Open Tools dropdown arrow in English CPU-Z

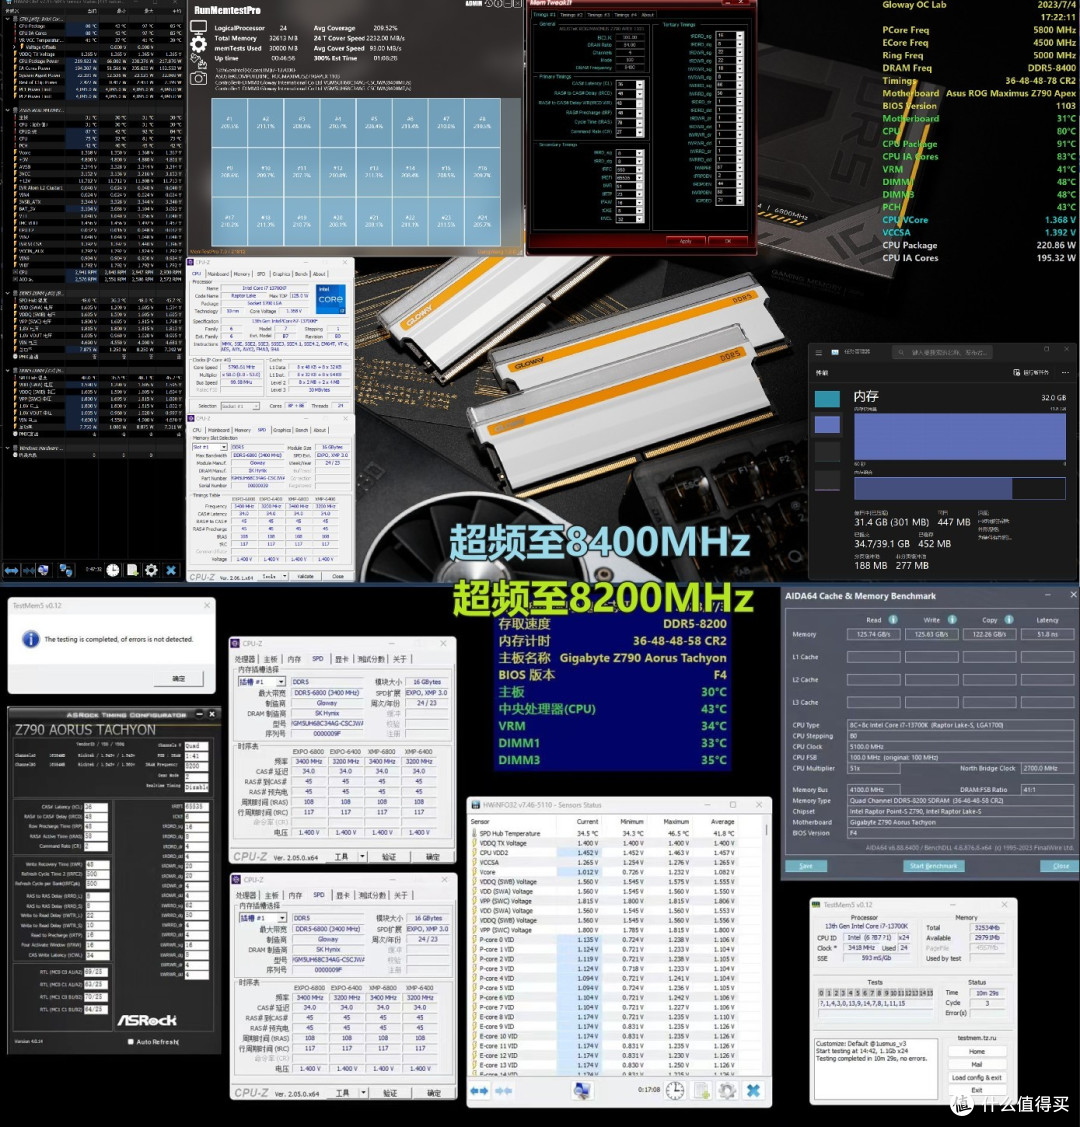(x=284, y=576)
